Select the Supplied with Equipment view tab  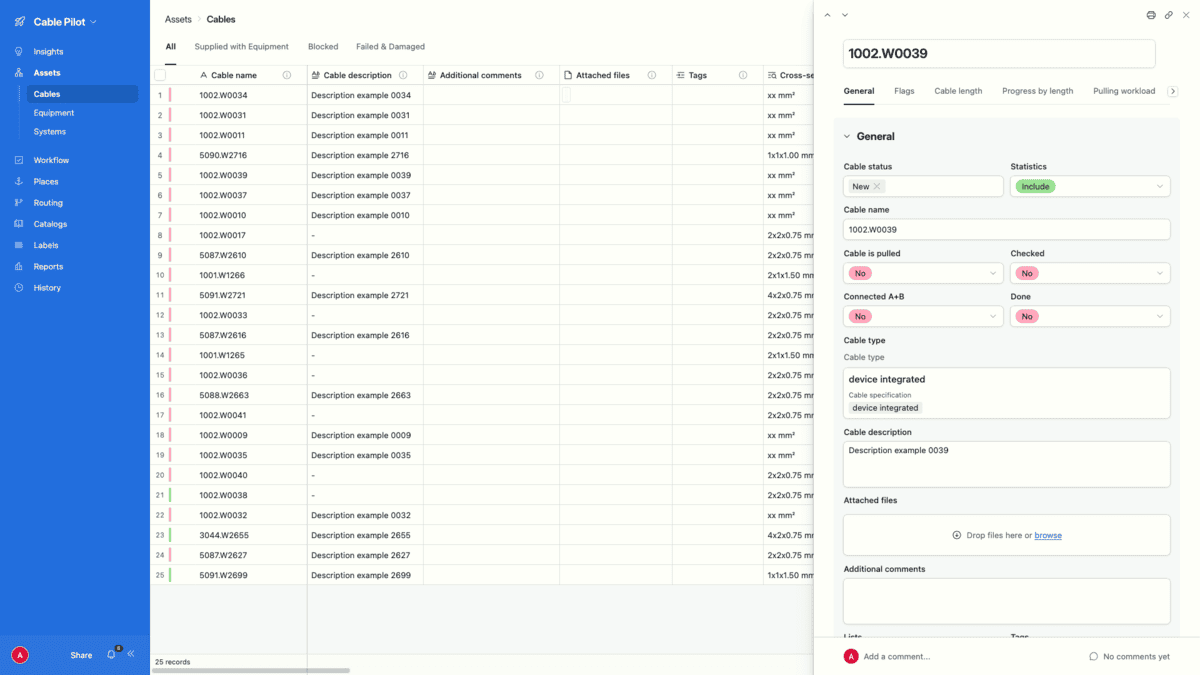[x=241, y=46]
